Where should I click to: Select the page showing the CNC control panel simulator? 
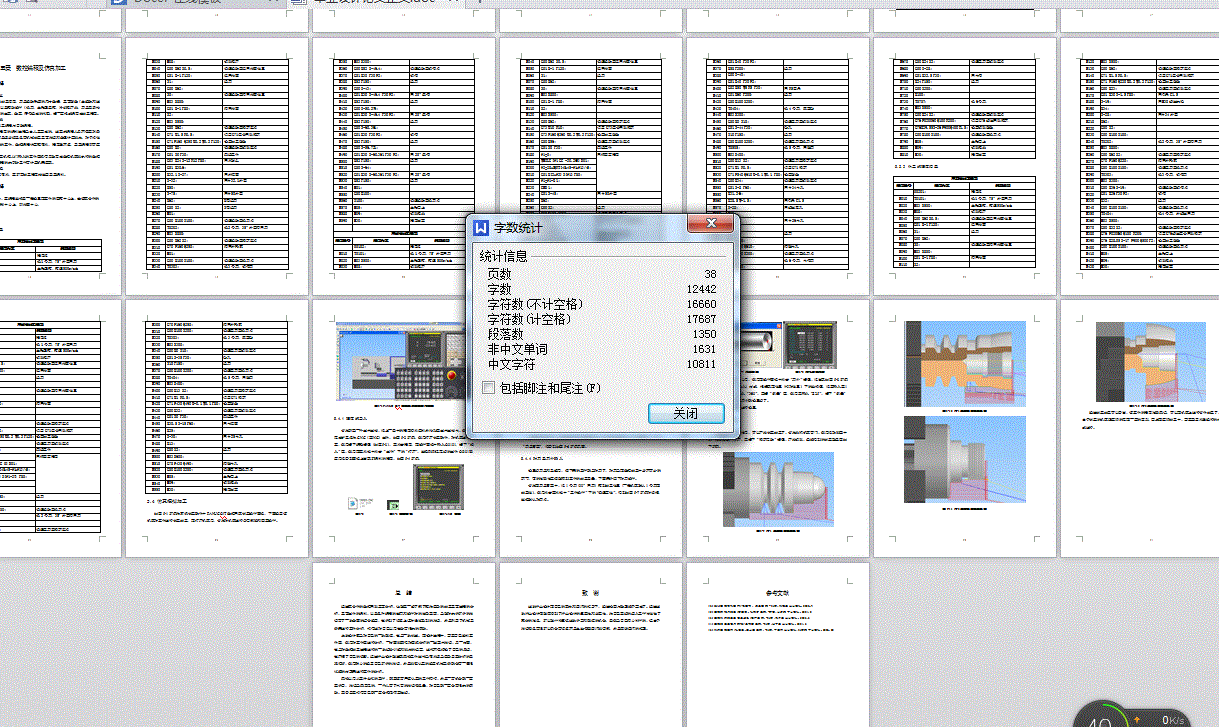tap(404, 428)
